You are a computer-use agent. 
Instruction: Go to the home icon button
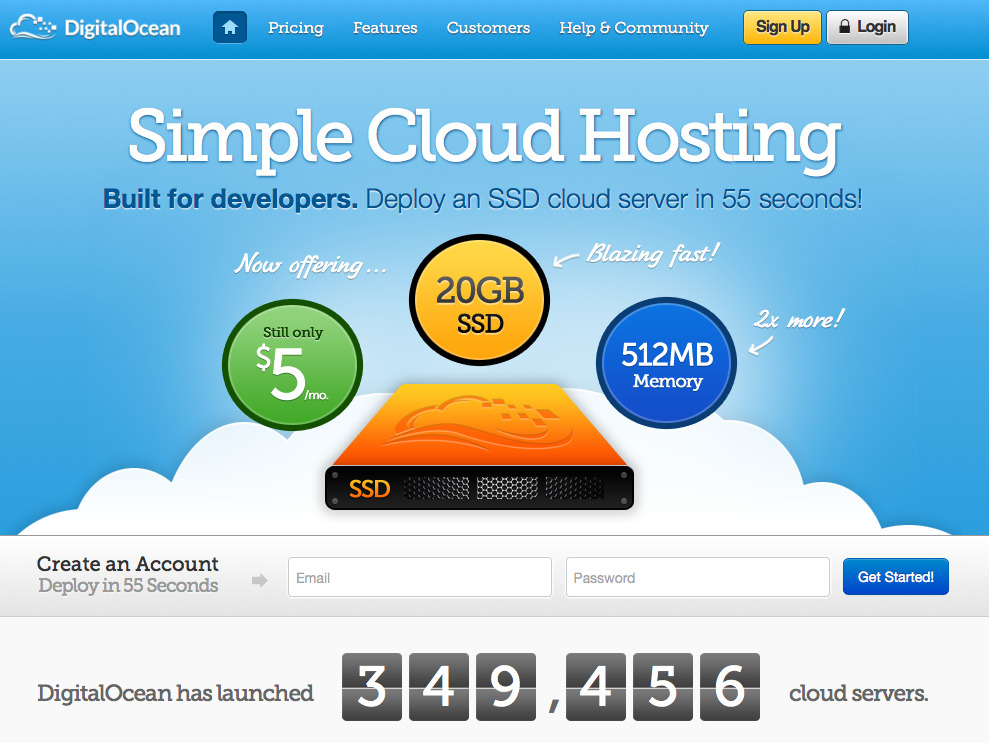[230, 27]
